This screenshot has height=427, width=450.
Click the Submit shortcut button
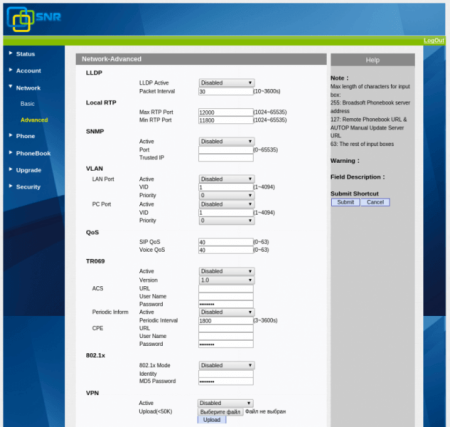[345, 202]
